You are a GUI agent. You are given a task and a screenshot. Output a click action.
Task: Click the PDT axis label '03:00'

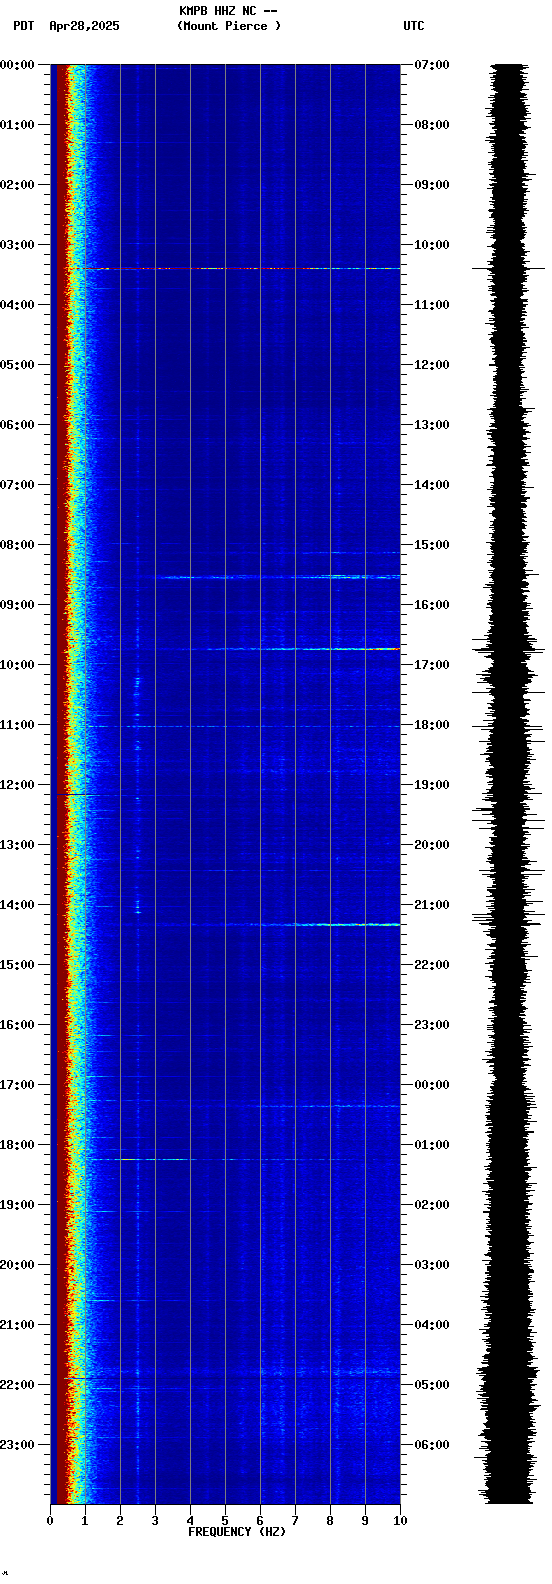coord(17,245)
